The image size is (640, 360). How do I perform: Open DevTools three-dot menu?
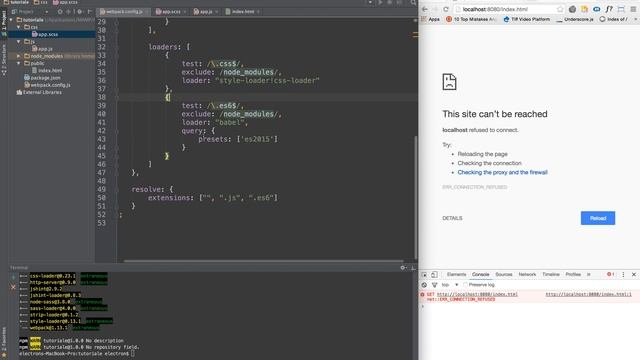tap(623, 275)
